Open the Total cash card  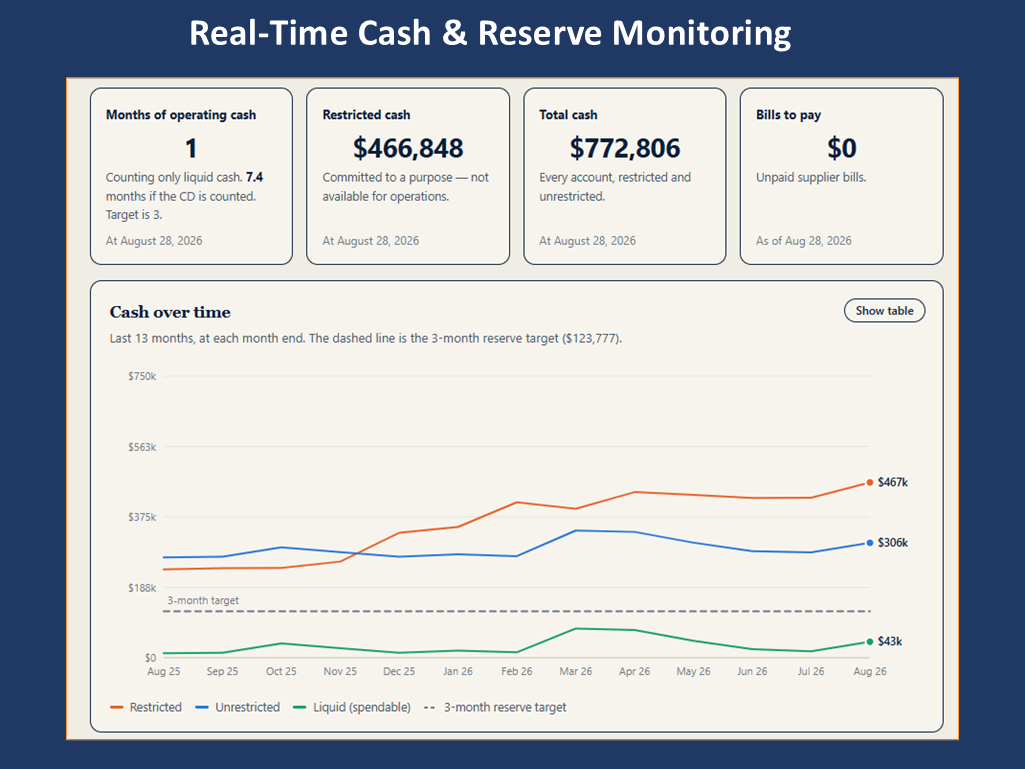click(625, 177)
